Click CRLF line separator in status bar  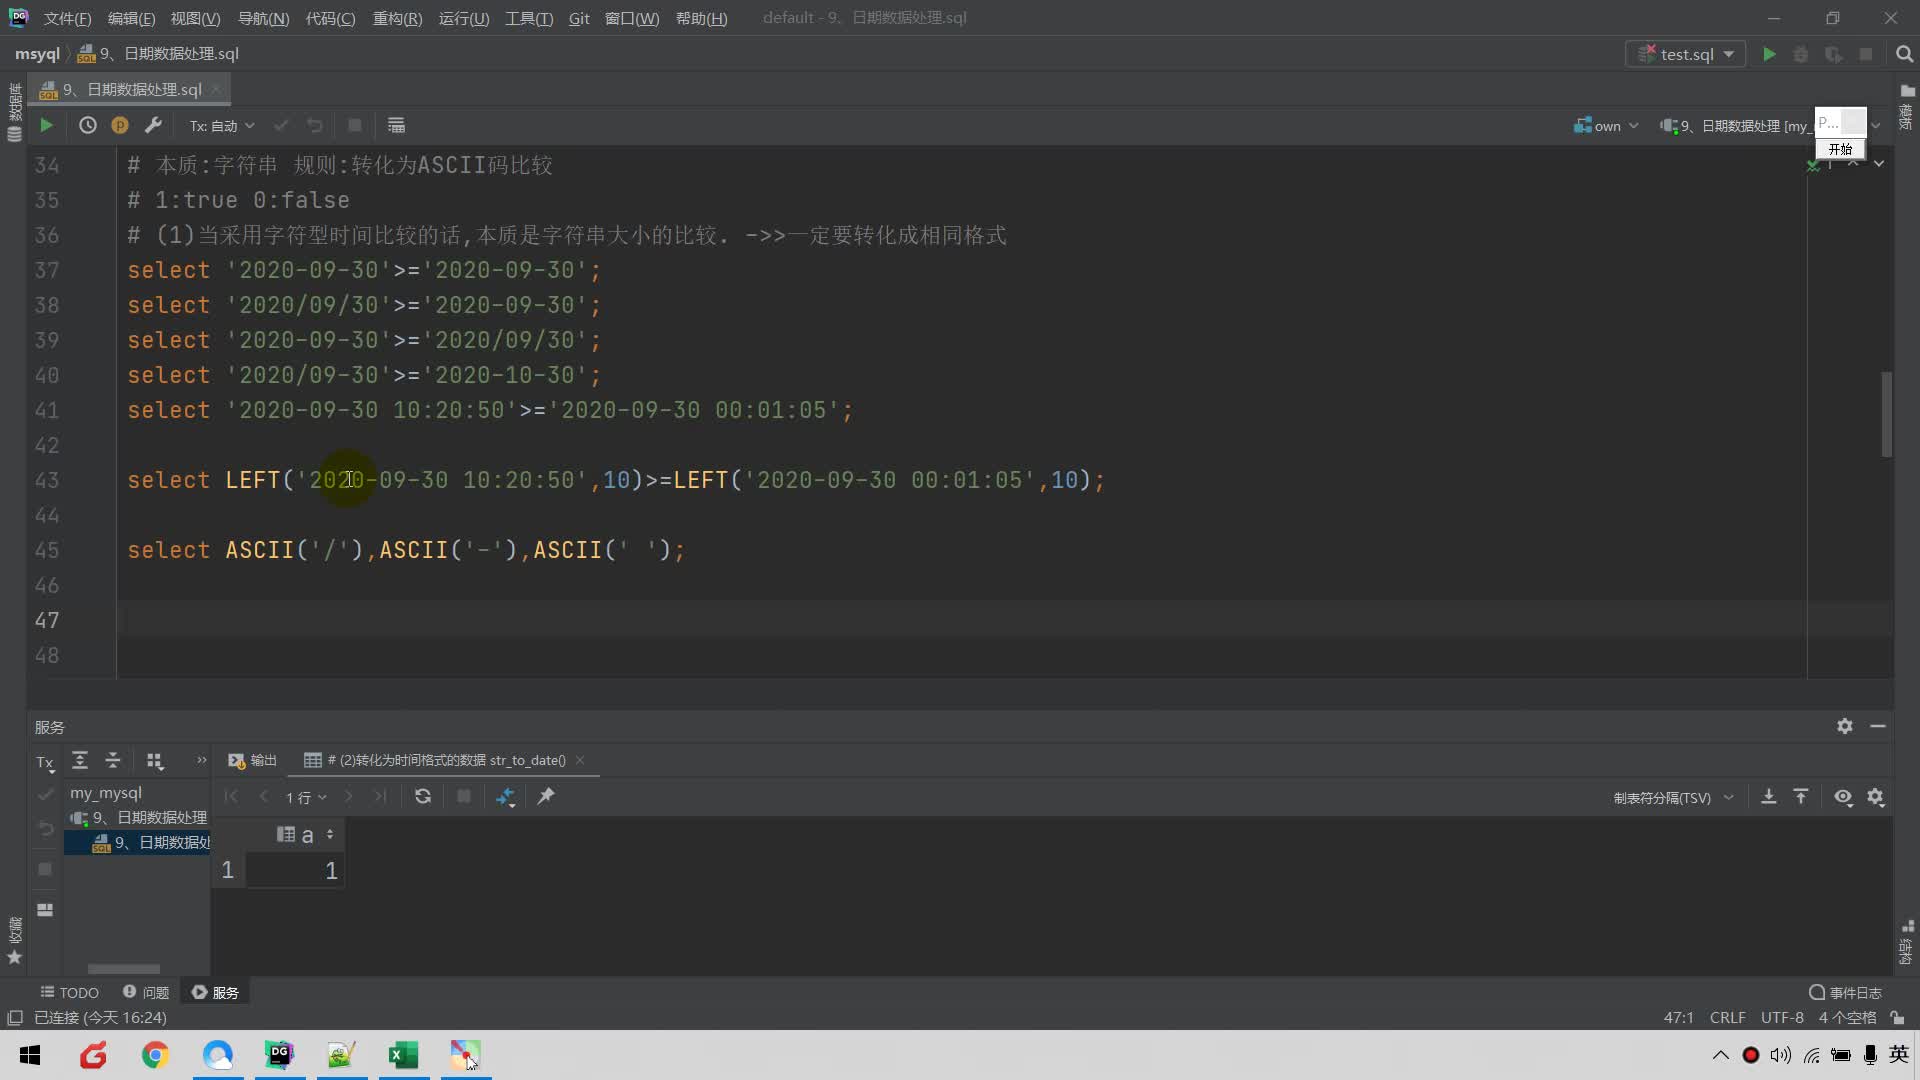tap(1727, 1017)
